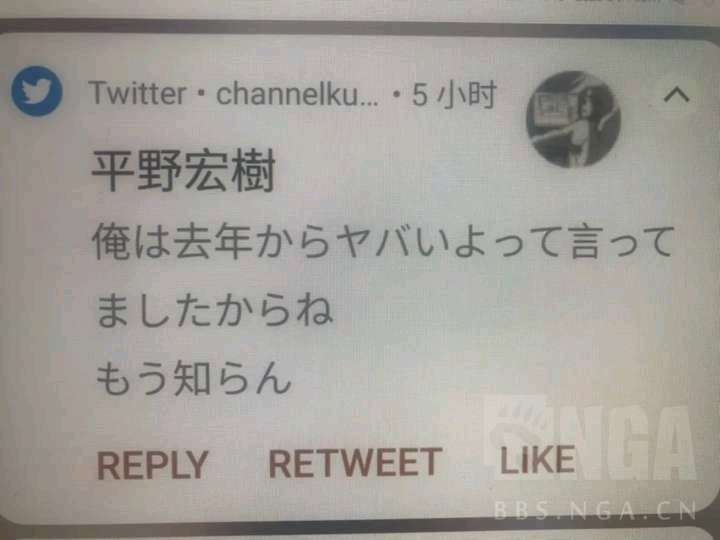Open the author name 平野宏樹
The width and height of the screenshot is (720, 540).
pyautogui.click(x=184, y=170)
